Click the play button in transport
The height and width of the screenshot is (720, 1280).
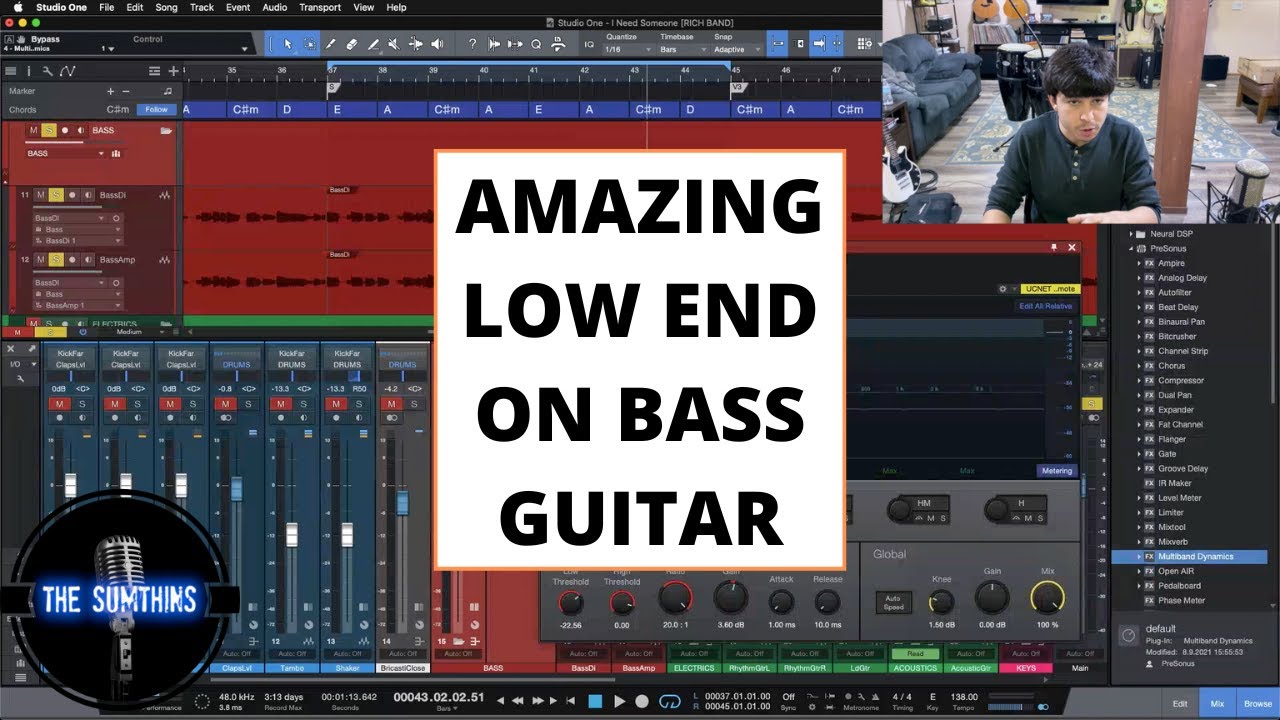pyautogui.click(x=619, y=701)
